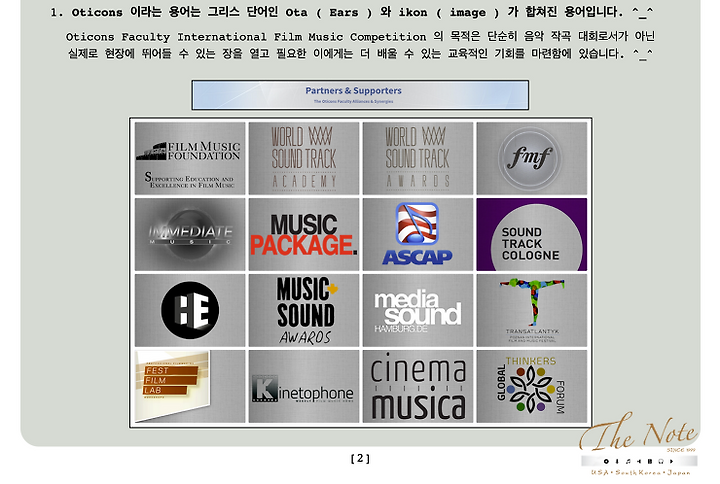
Task: Open the Kinetophone logo tile
Action: click(304, 387)
